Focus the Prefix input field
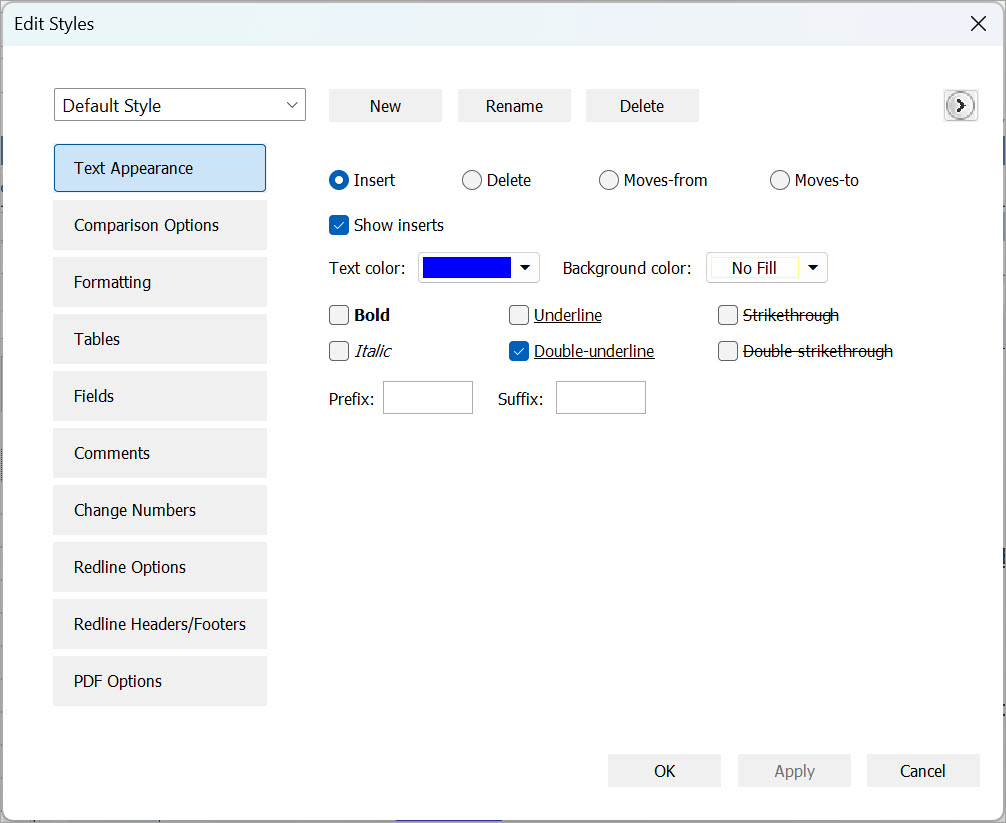 (428, 398)
